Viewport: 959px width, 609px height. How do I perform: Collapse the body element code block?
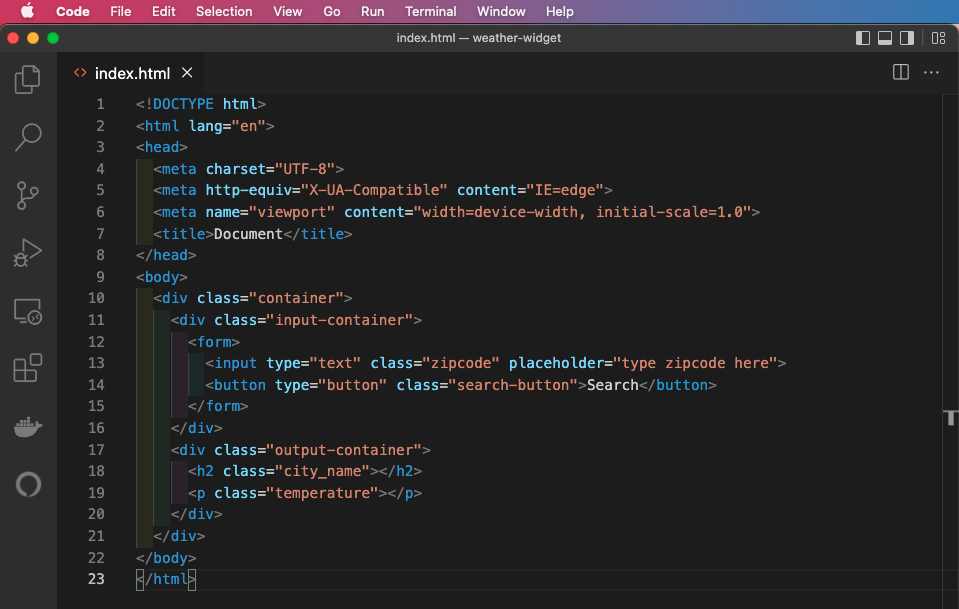coord(122,276)
